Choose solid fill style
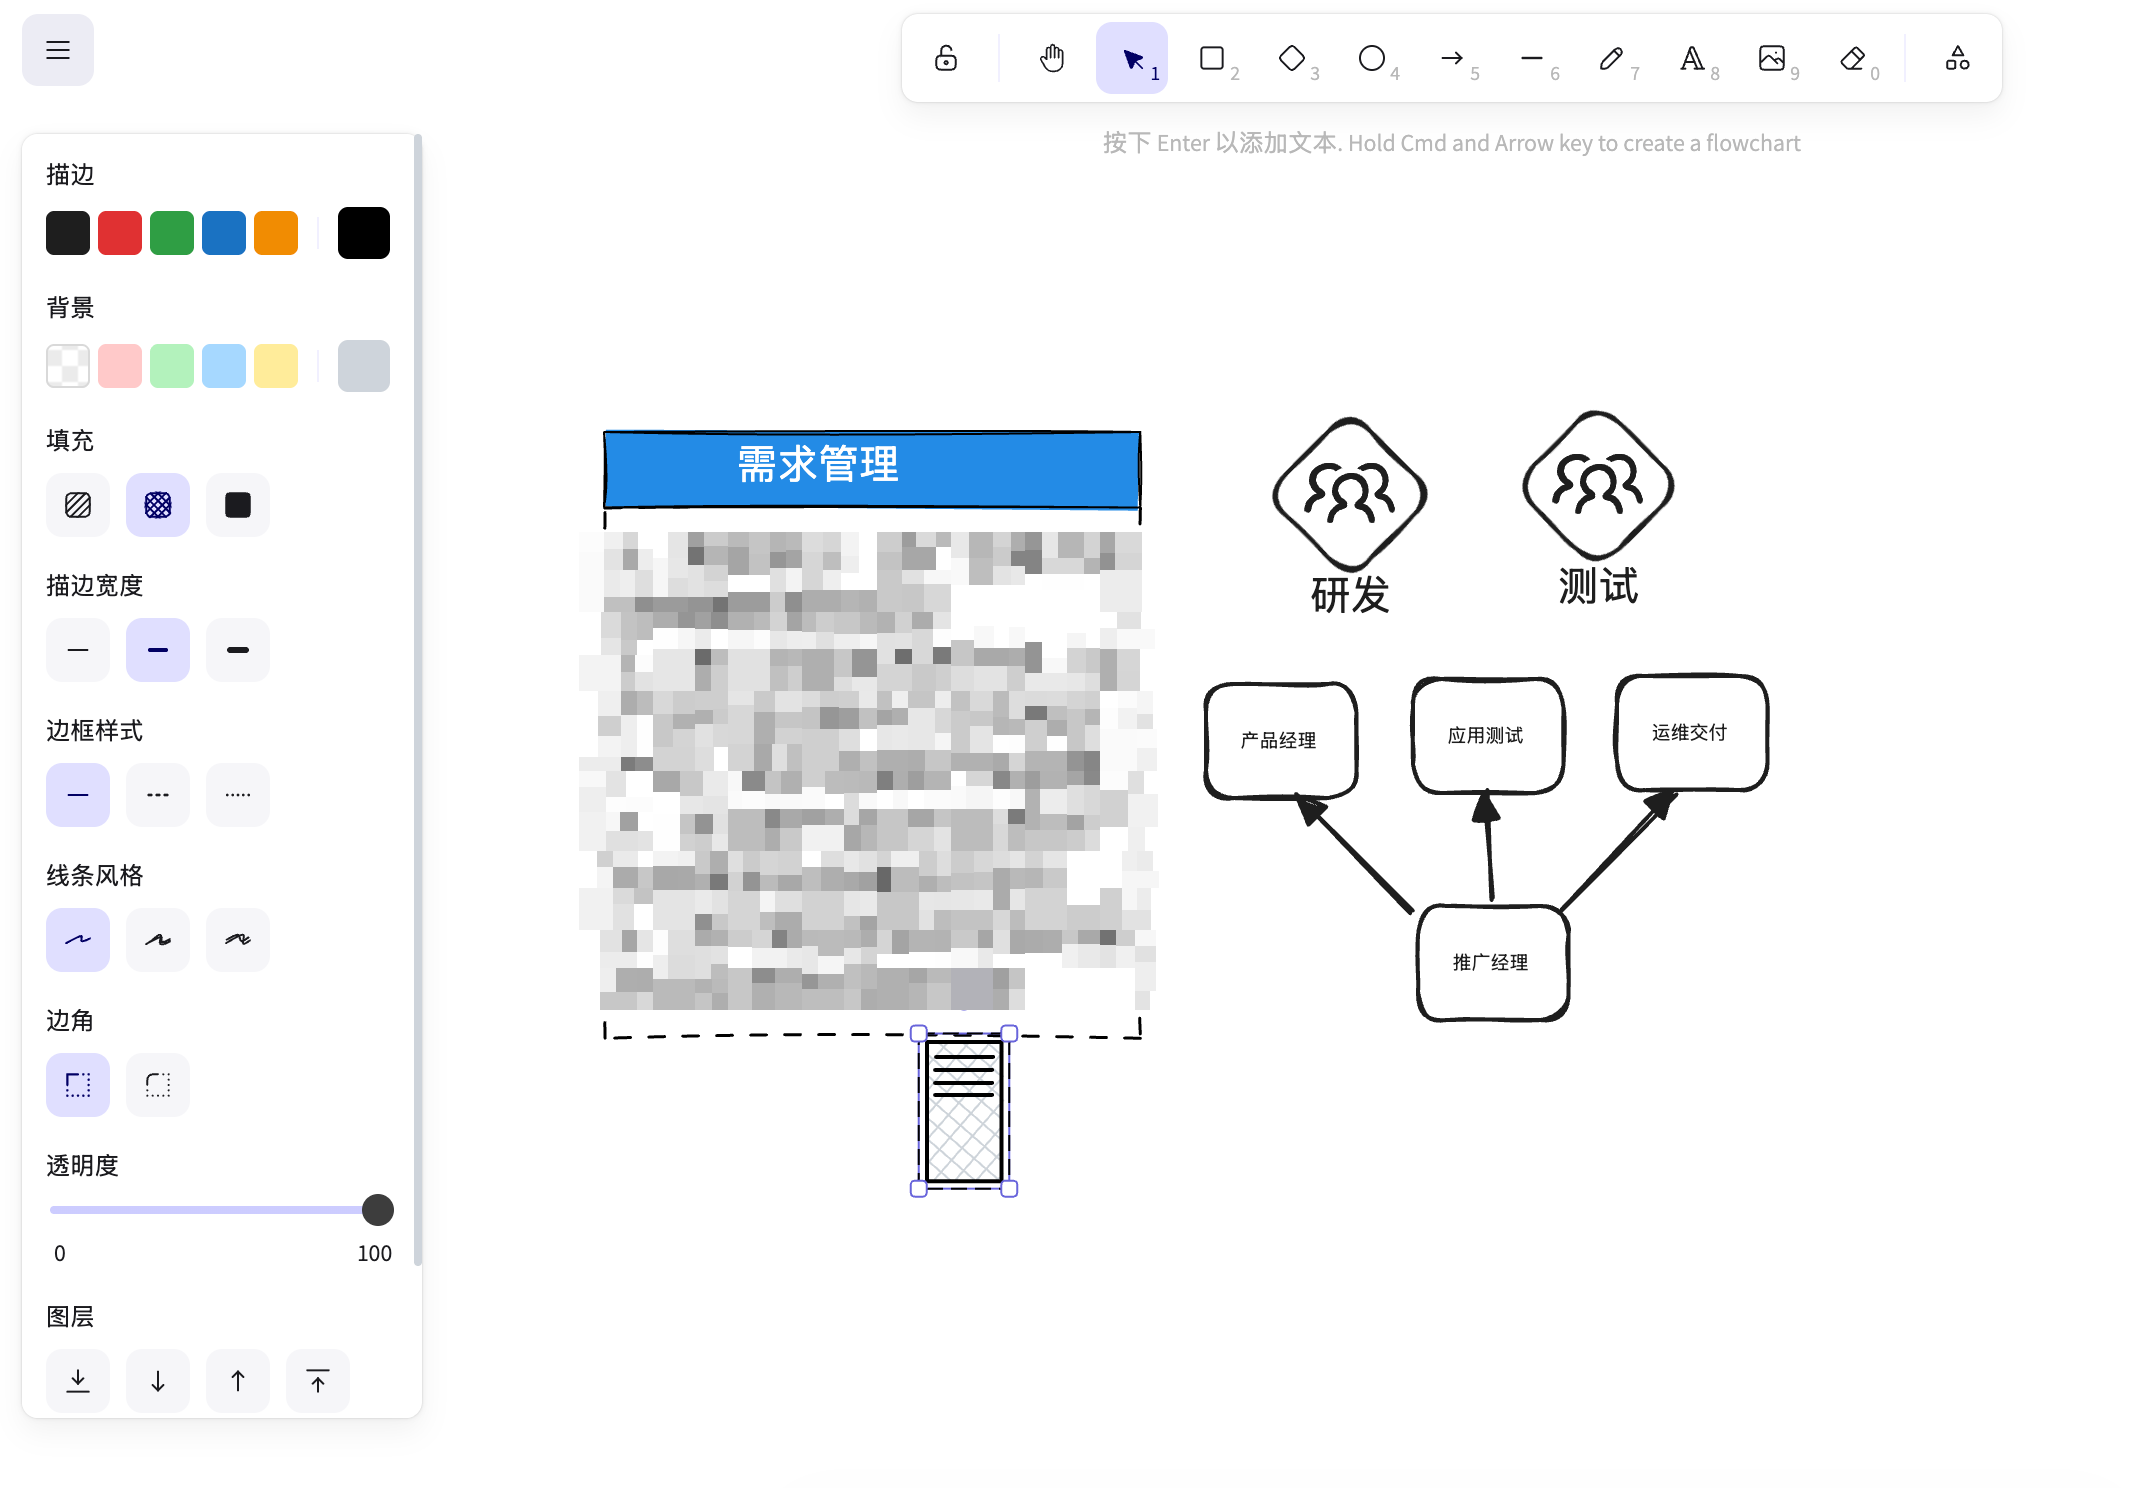The image size is (2156, 1488). pyautogui.click(x=238, y=505)
